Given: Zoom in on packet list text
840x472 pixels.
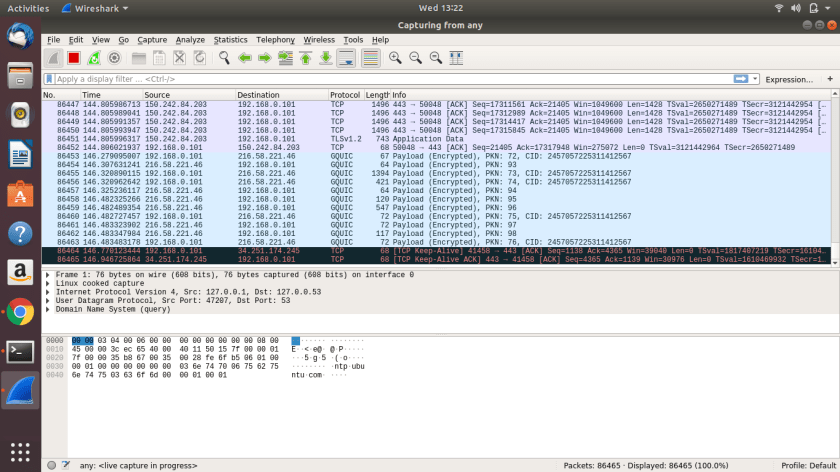Looking at the screenshot, I should [395, 58].
